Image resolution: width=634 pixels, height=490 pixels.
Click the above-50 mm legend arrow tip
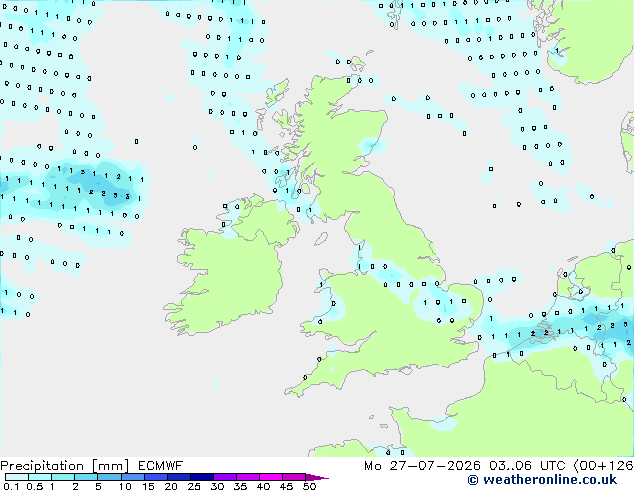[317, 477]
